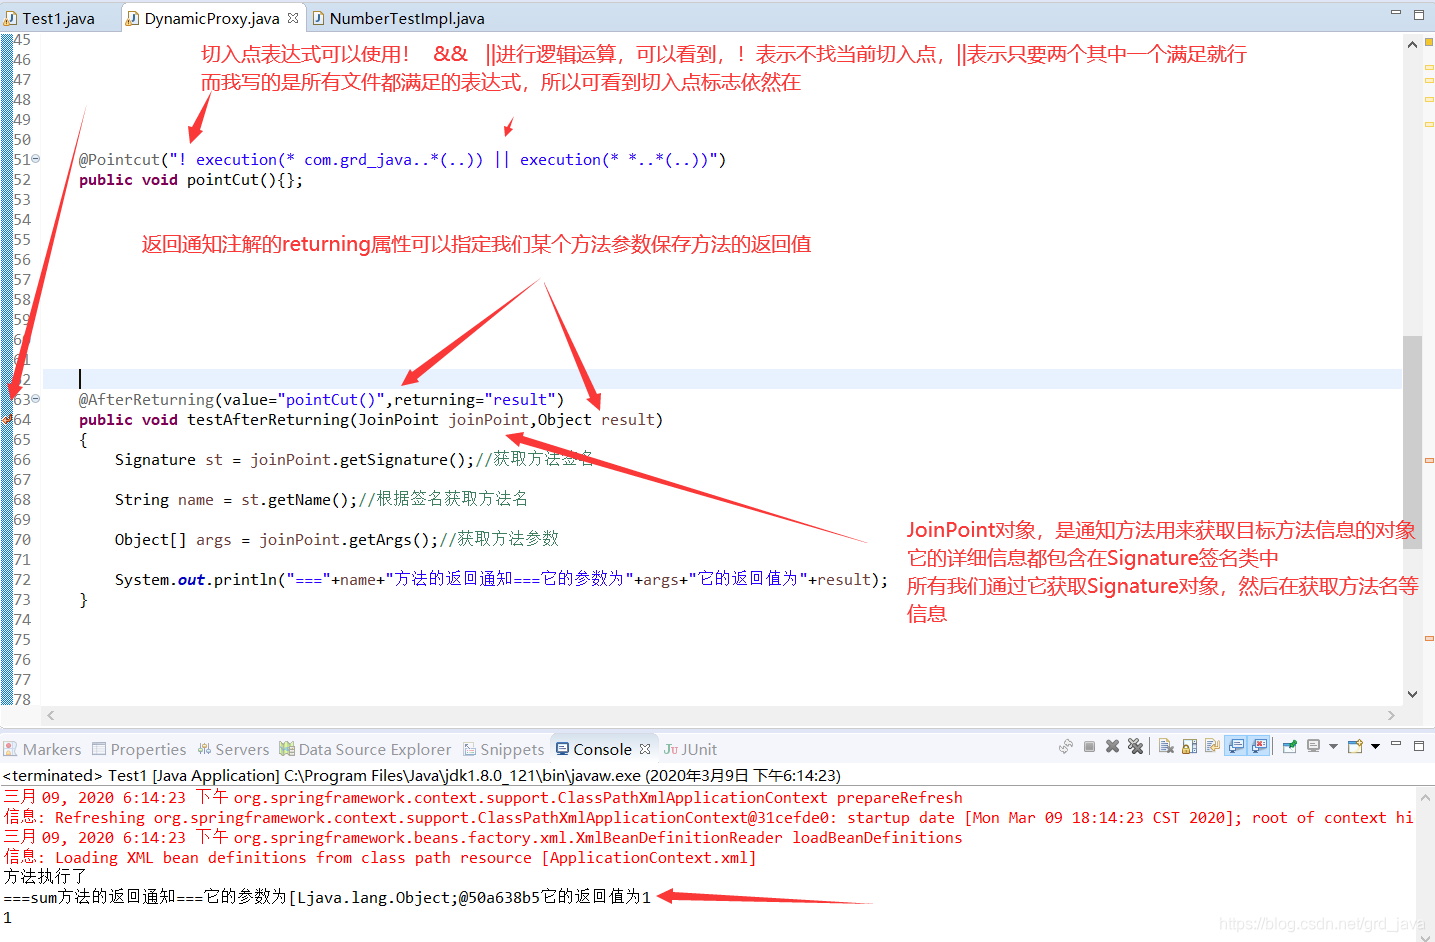The width and height of the screenshot is (1435, 942).
Task: Switch to the JUnit view tab
Action: [691, 749]
